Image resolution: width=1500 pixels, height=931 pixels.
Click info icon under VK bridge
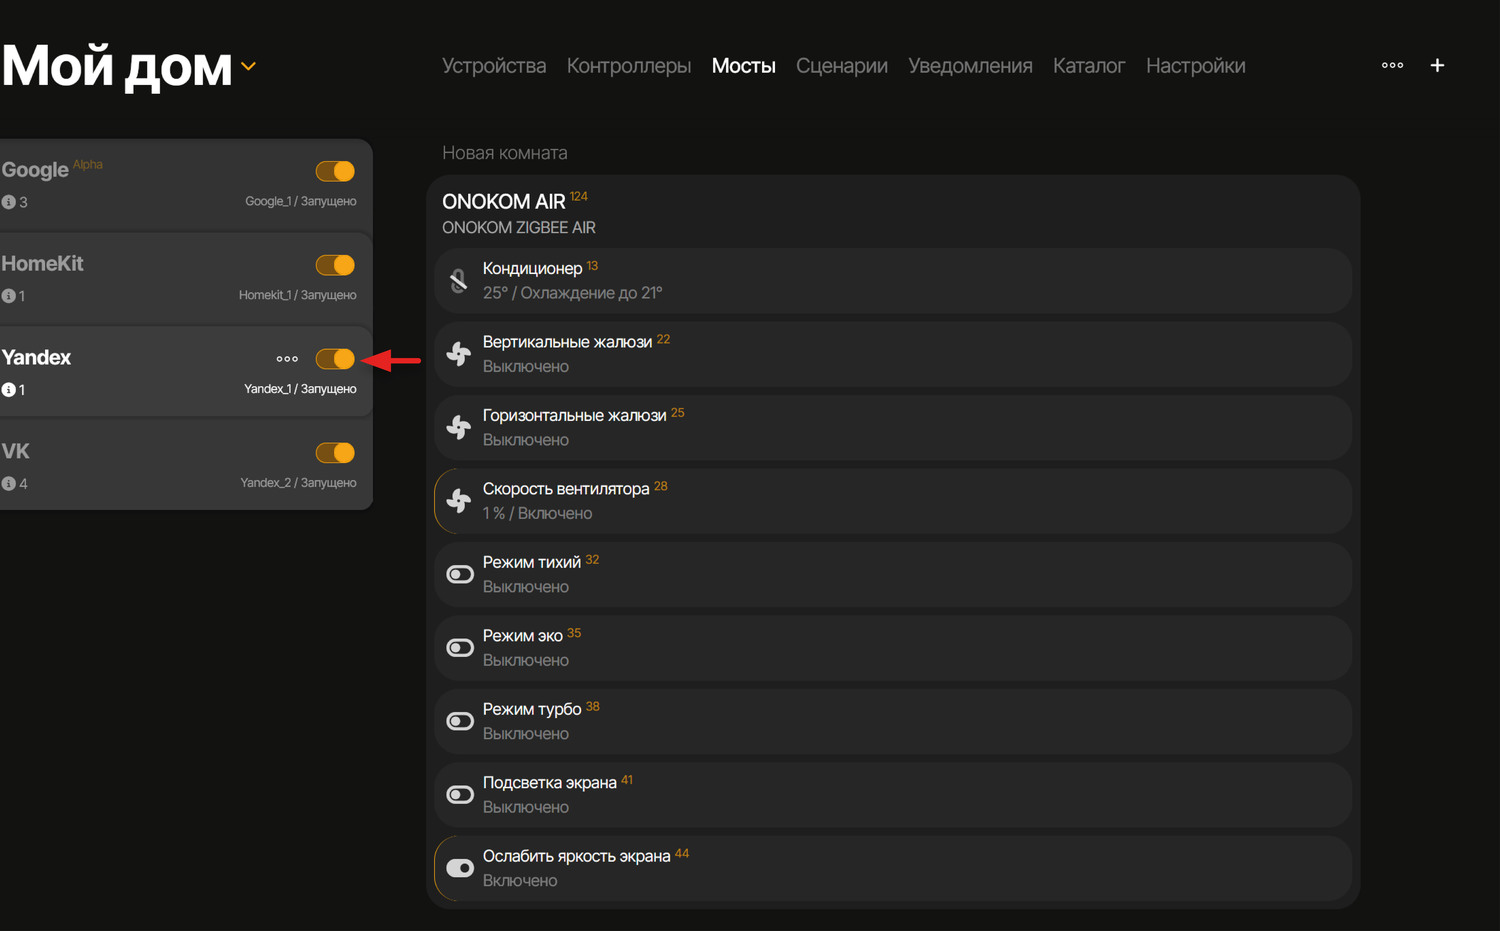9,484
